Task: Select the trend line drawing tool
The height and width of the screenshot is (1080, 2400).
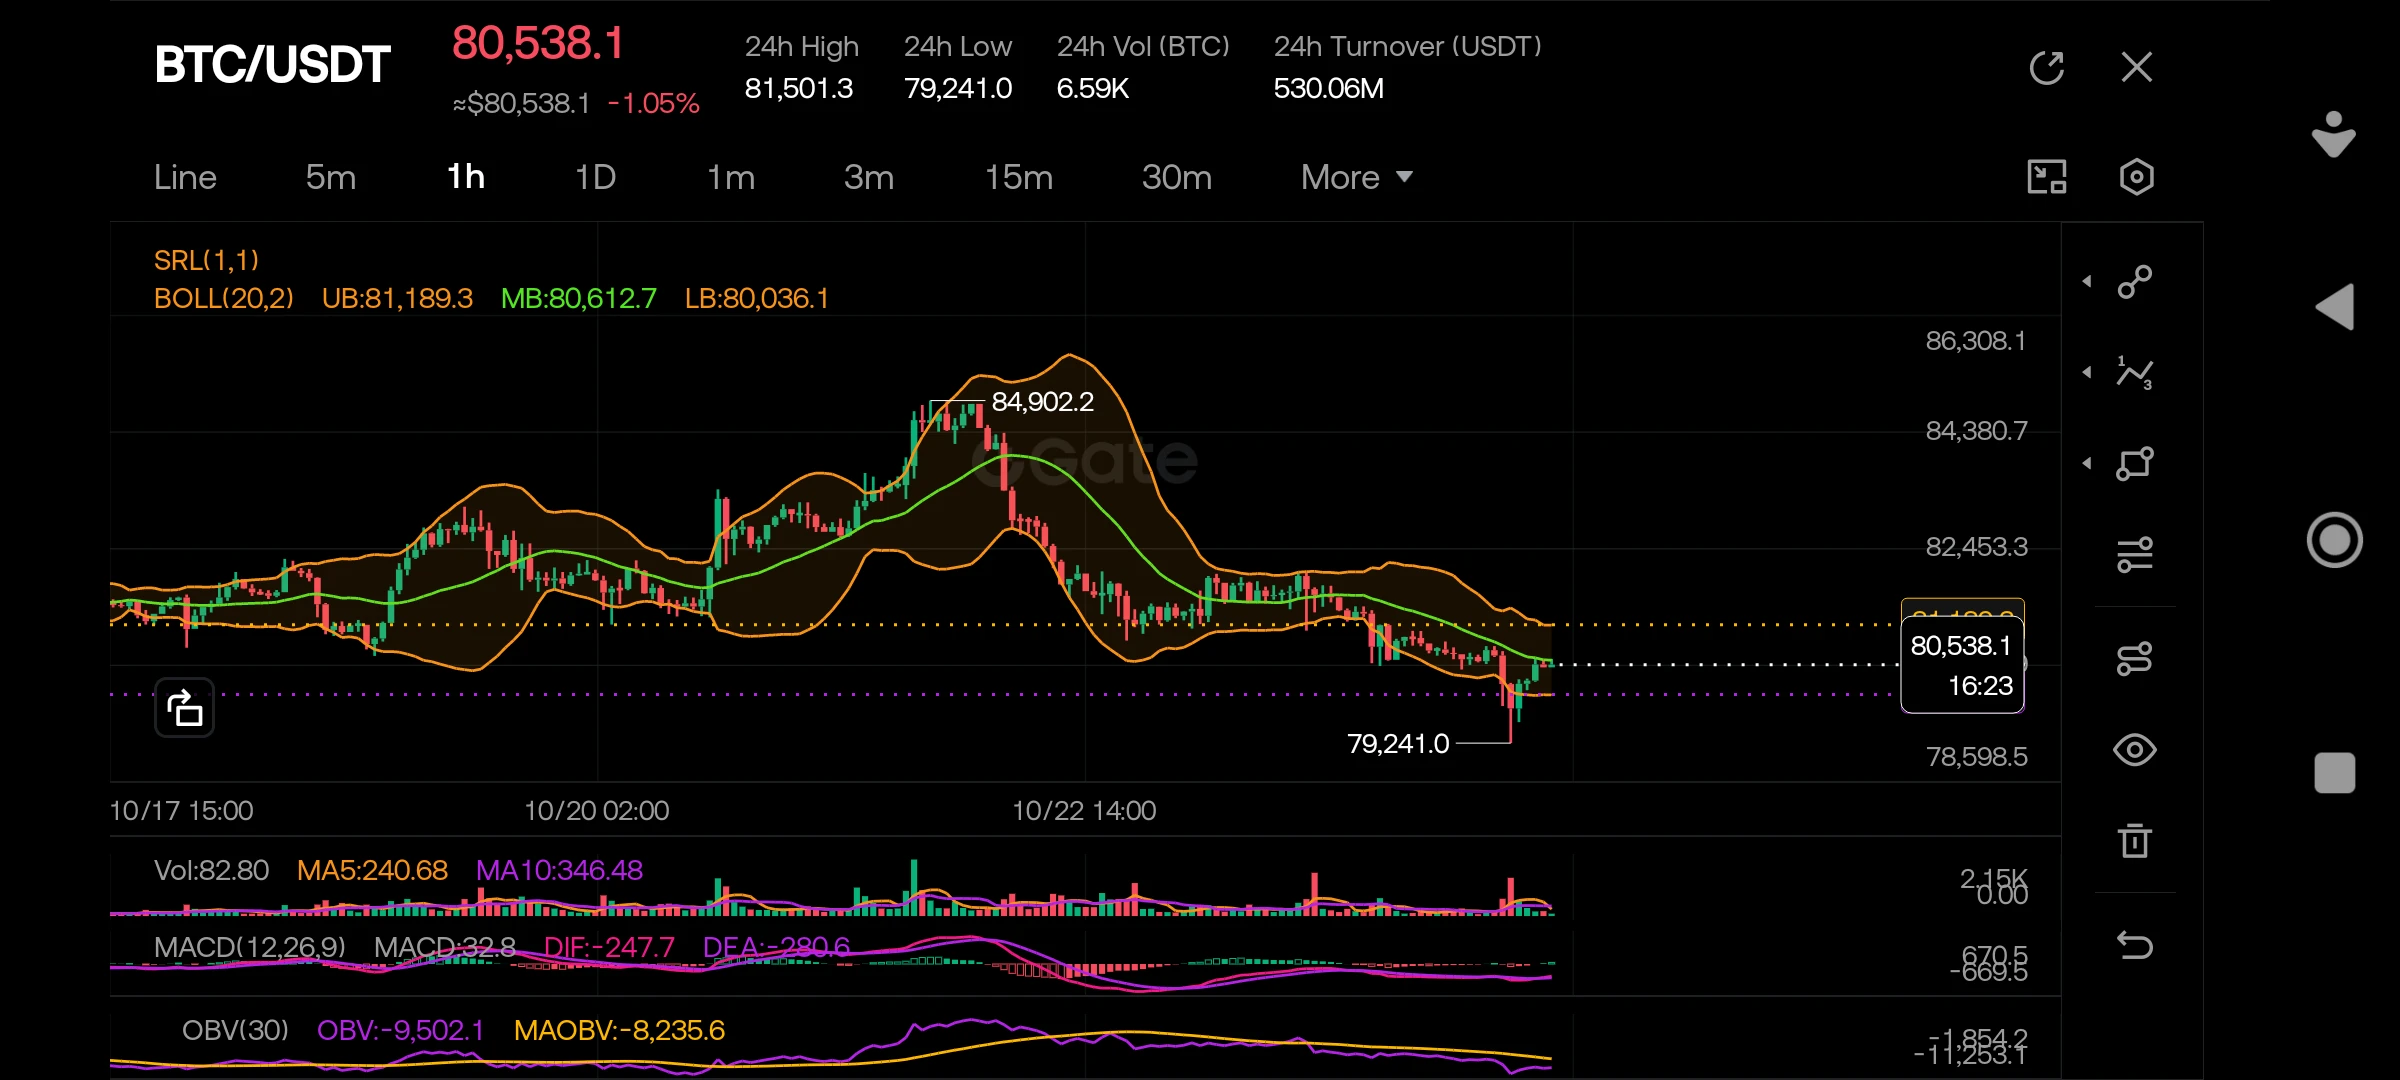Action: (2135, 282)
